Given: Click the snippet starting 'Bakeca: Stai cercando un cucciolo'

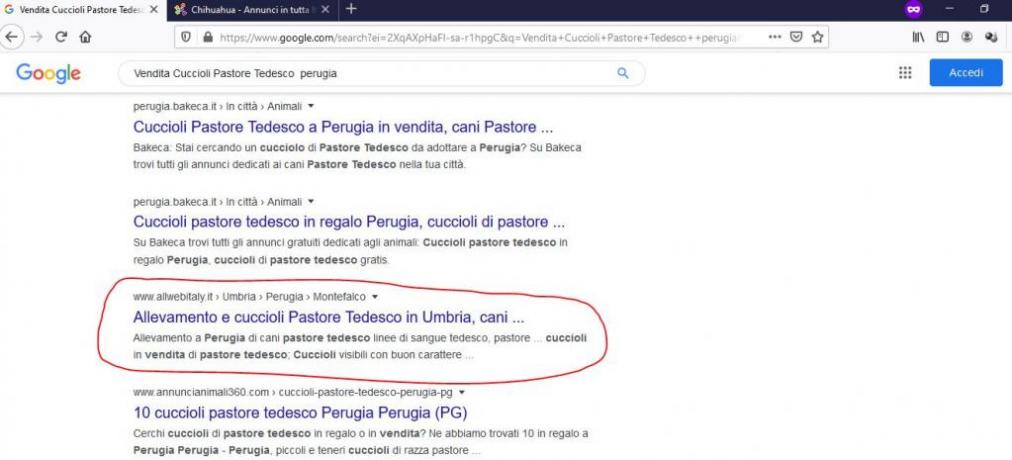Looking at the screenshot, I should [357, 155].
